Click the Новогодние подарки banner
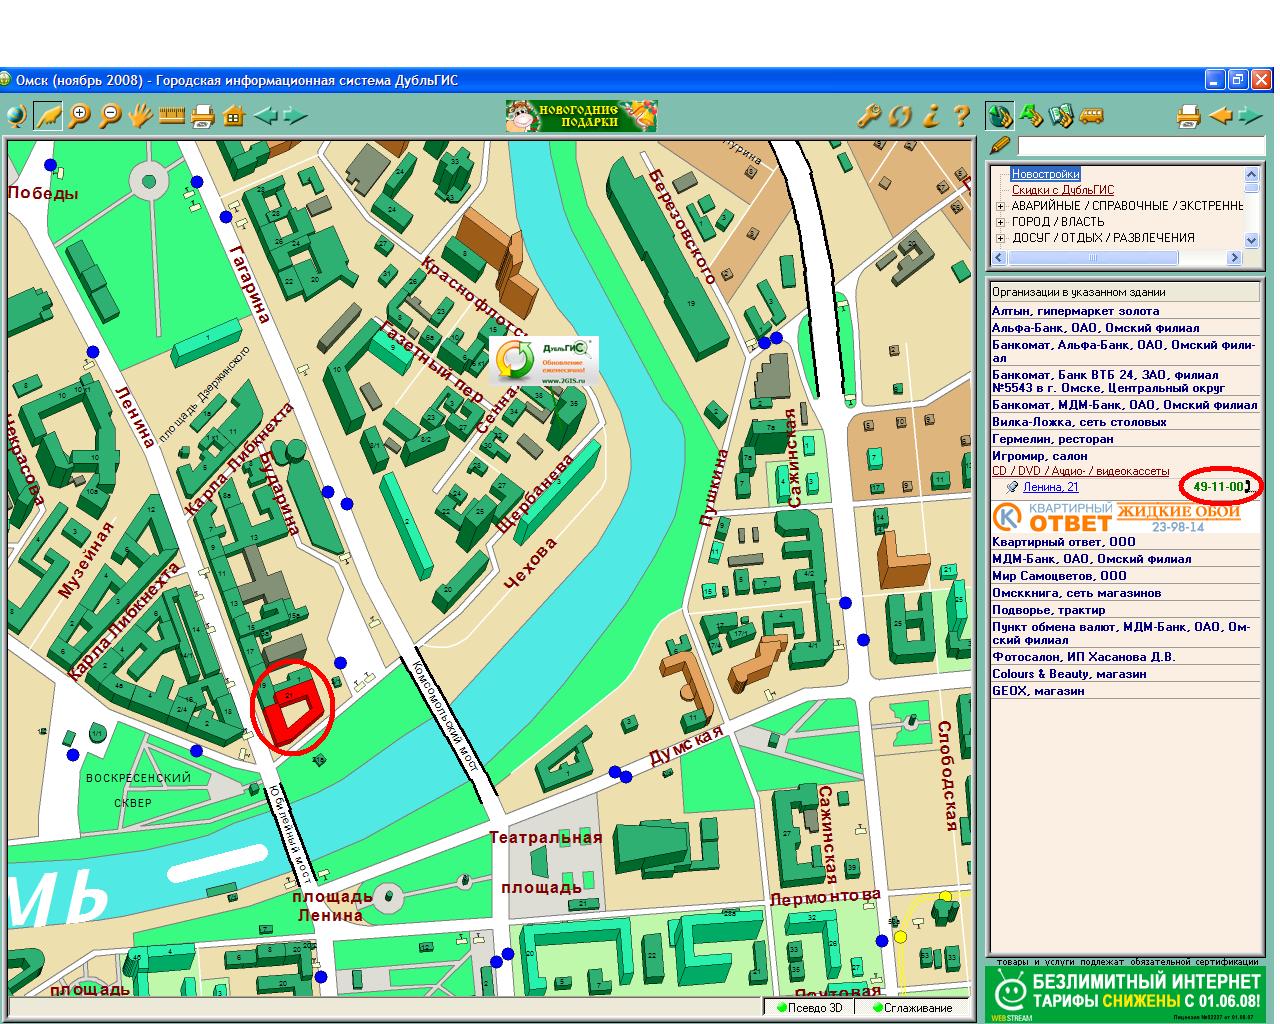Screen dimensions: 1280x1024 (581, 116)
